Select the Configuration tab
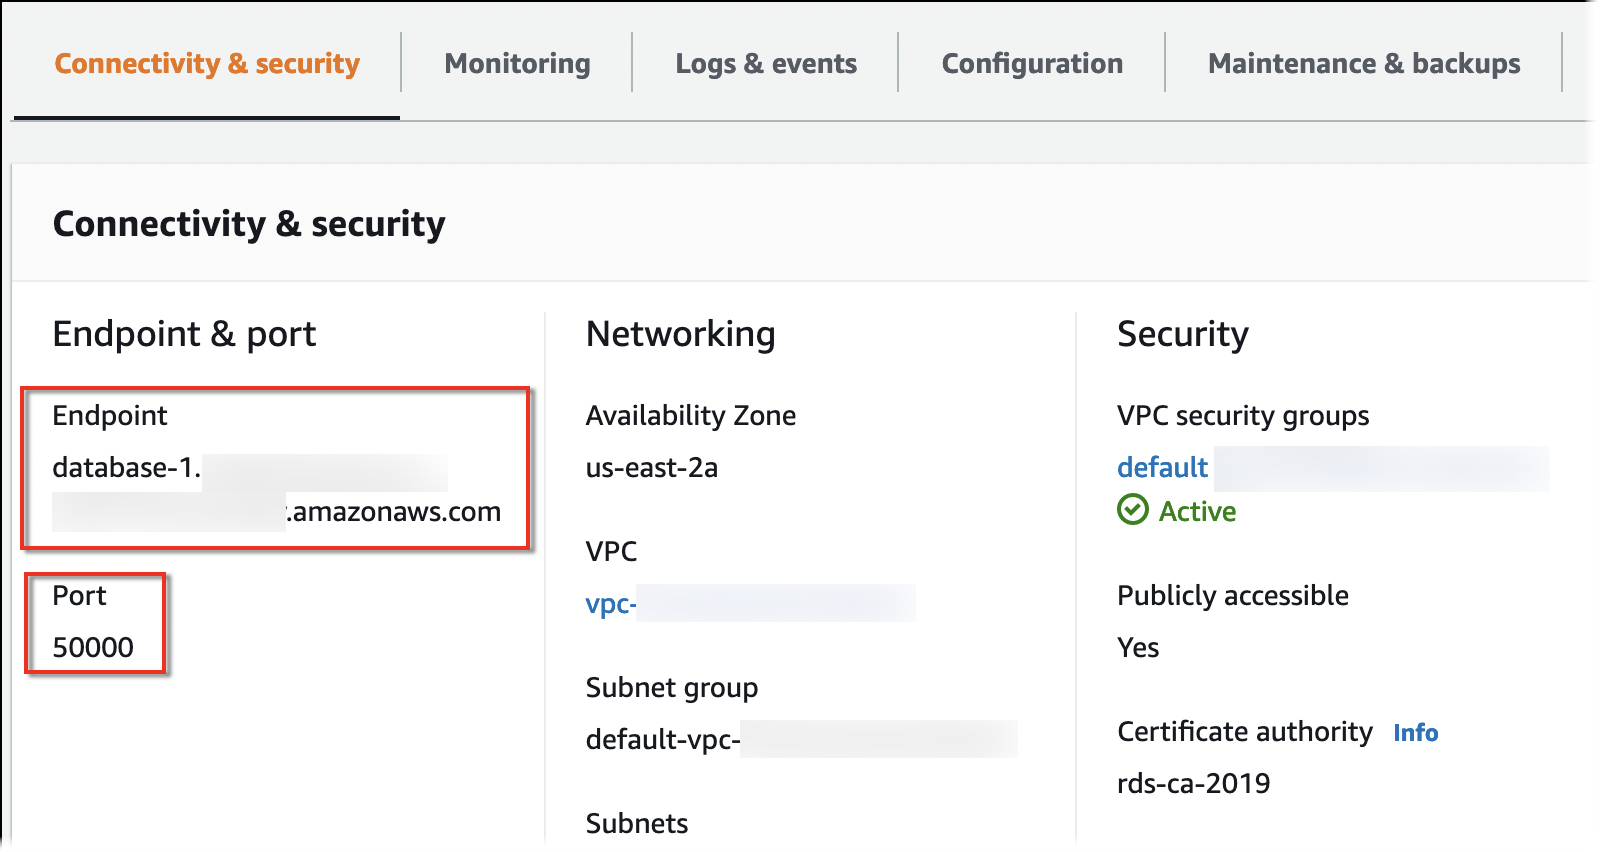This screenshot has height=852, width=1600. [x=1032, y=64]
